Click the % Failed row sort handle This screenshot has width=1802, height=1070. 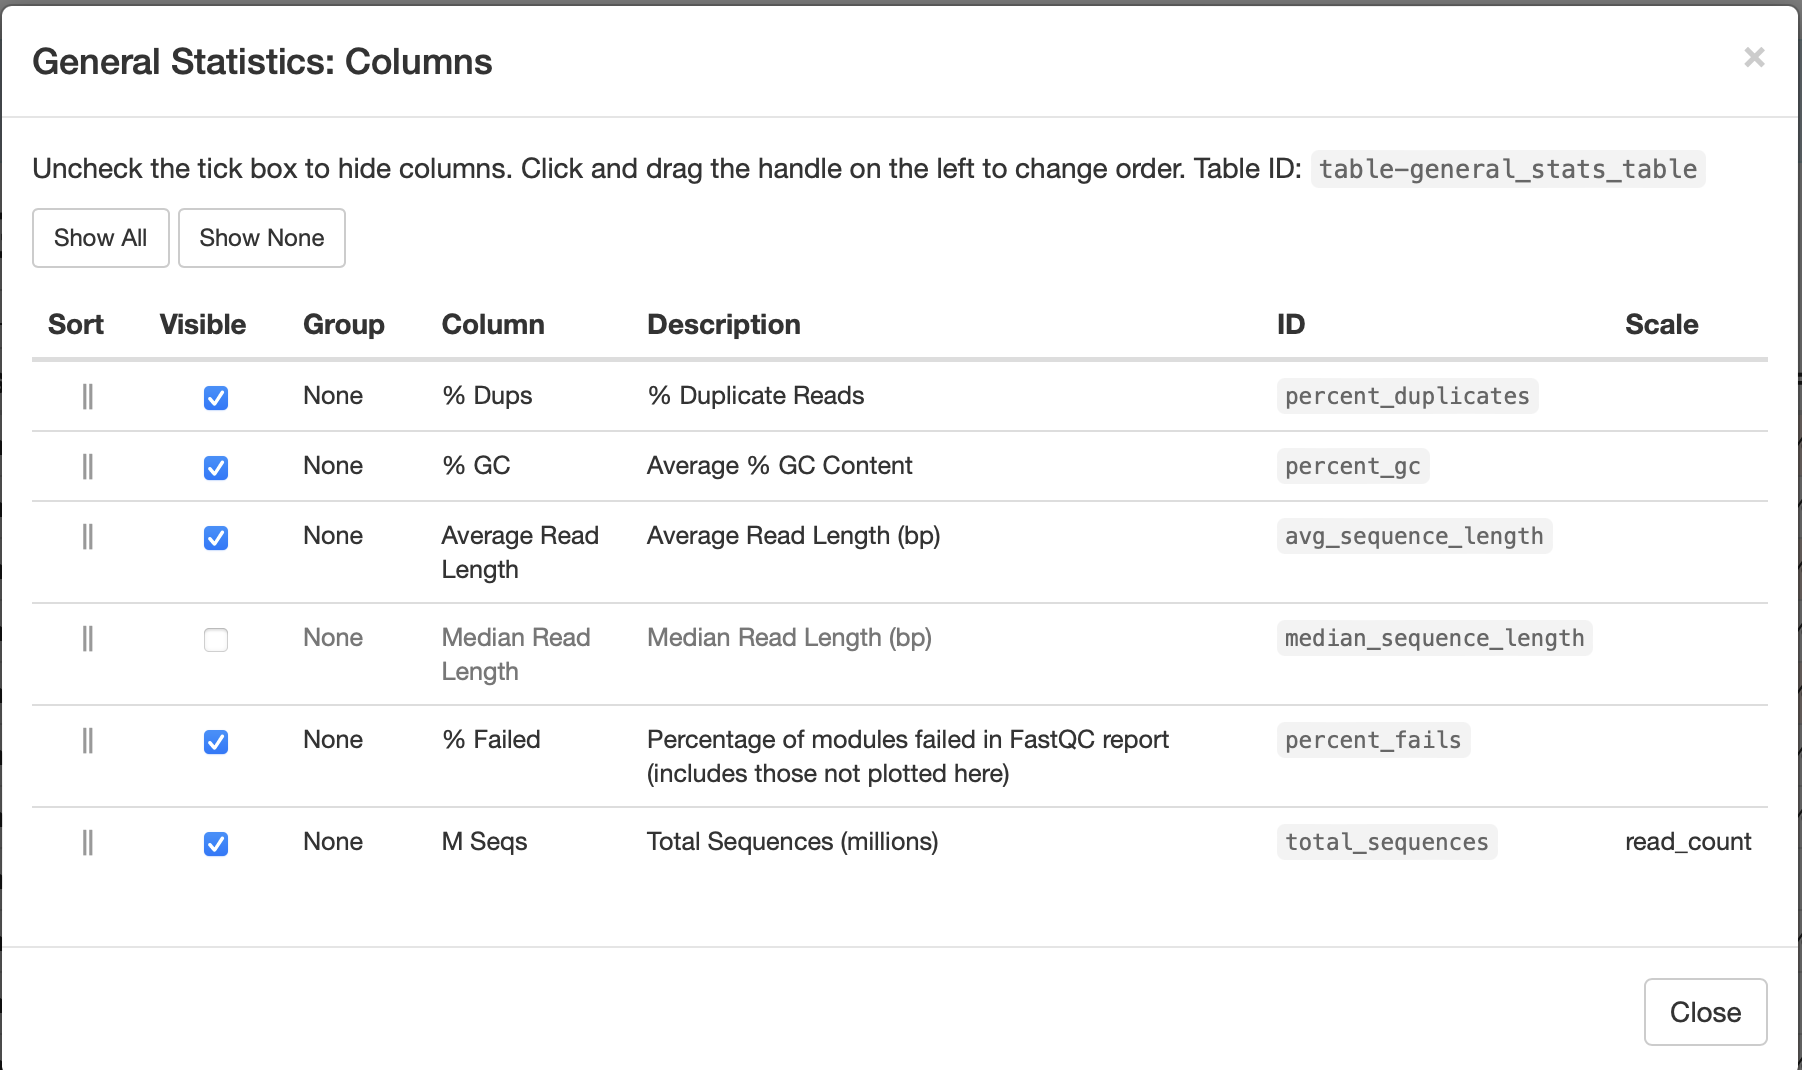pyautogui.click(x=87, y=741)
